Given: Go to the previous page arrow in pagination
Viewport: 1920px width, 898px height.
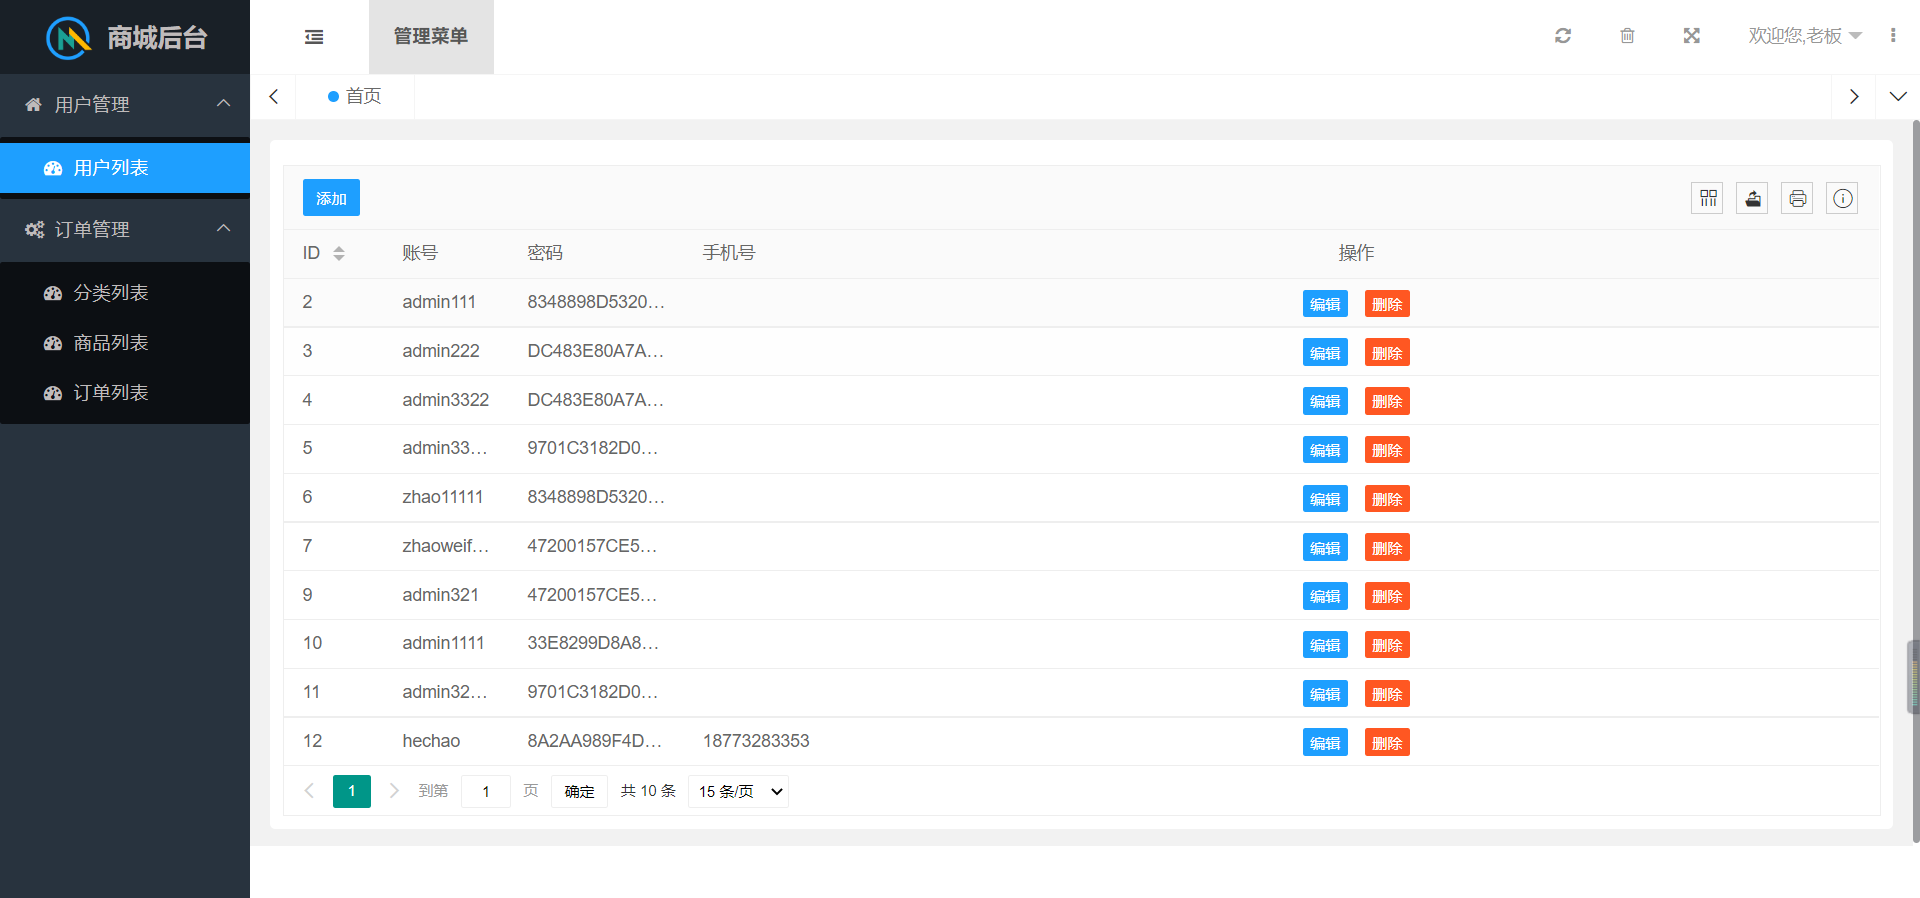Looking at the screenshot, I should pyautogui.click(x=309, y=791).
